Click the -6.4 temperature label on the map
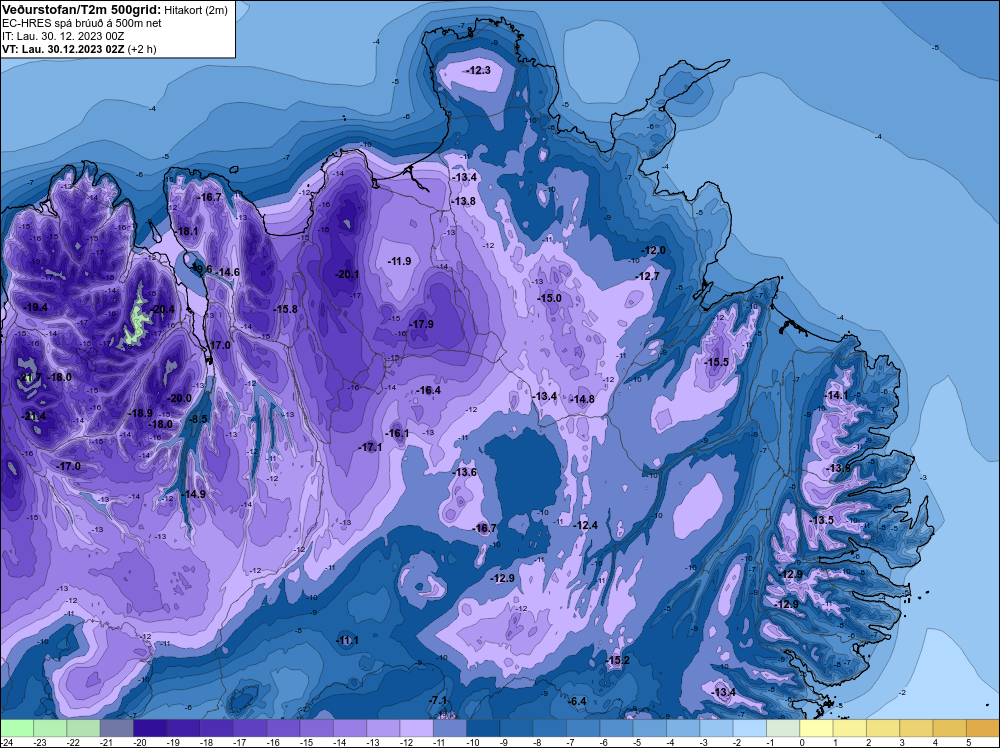 coord(577,701)
